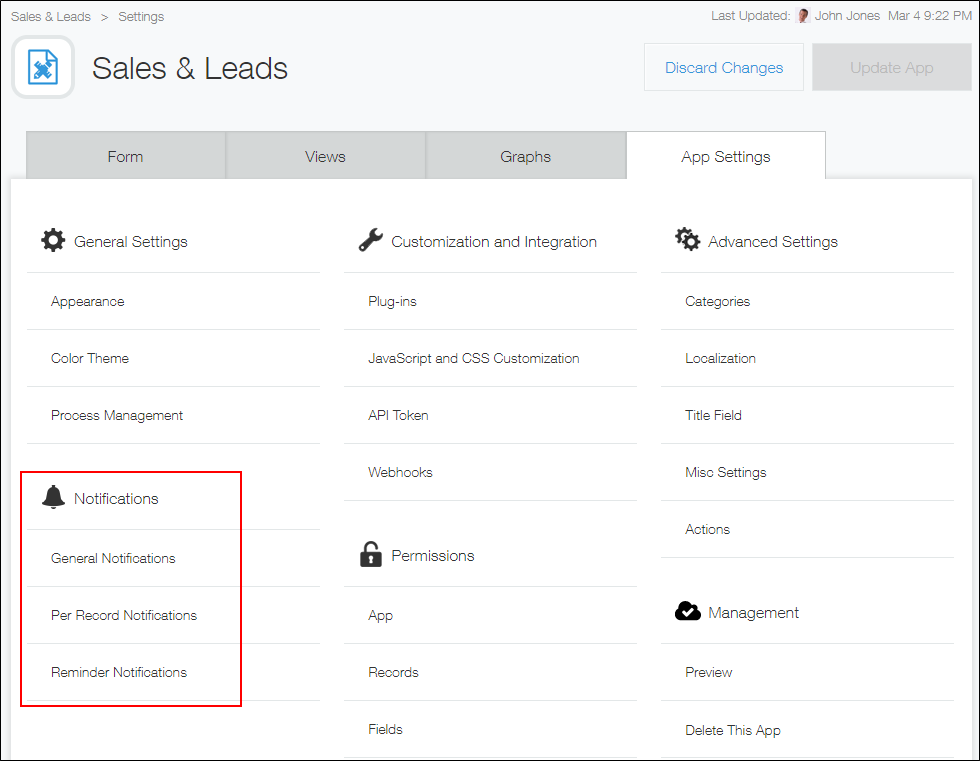Click the gear icon beside General Settings
Viewport: 980px width, 761px height.
pos(52,239)
